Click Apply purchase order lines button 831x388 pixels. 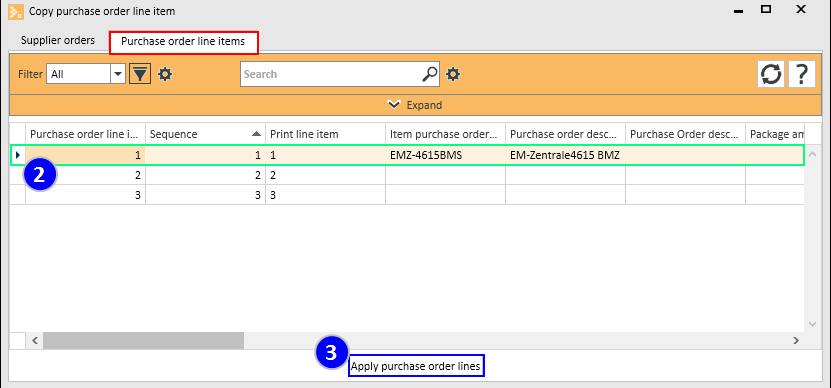[x=416, y=366]
